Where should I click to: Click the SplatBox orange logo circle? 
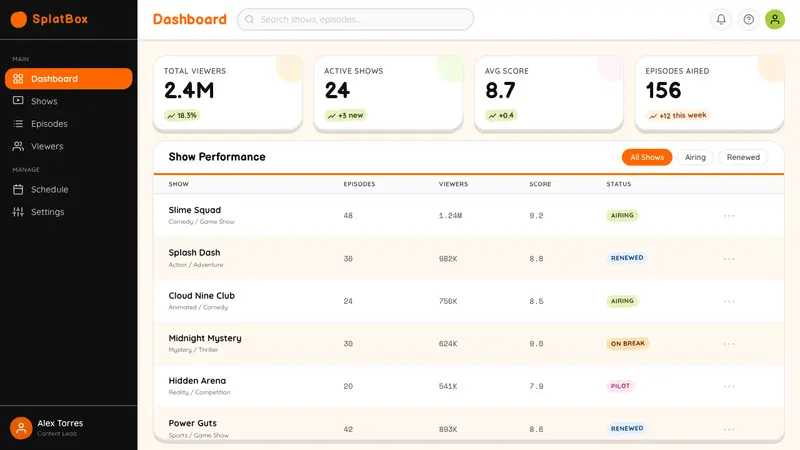19,19
